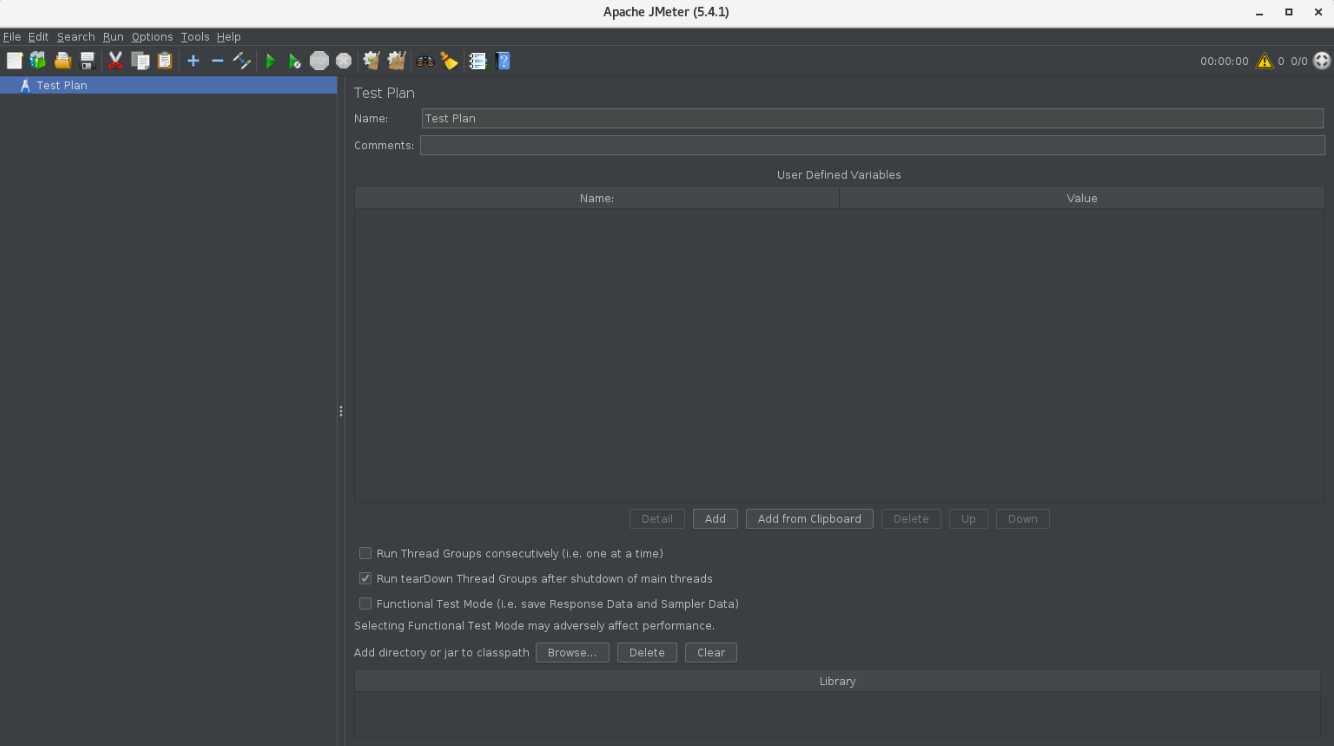The width and height of the screenshot is (1334, 746).
Task: Uncheck Run tearDown Thread Groups checkbox
Action: 365,578
